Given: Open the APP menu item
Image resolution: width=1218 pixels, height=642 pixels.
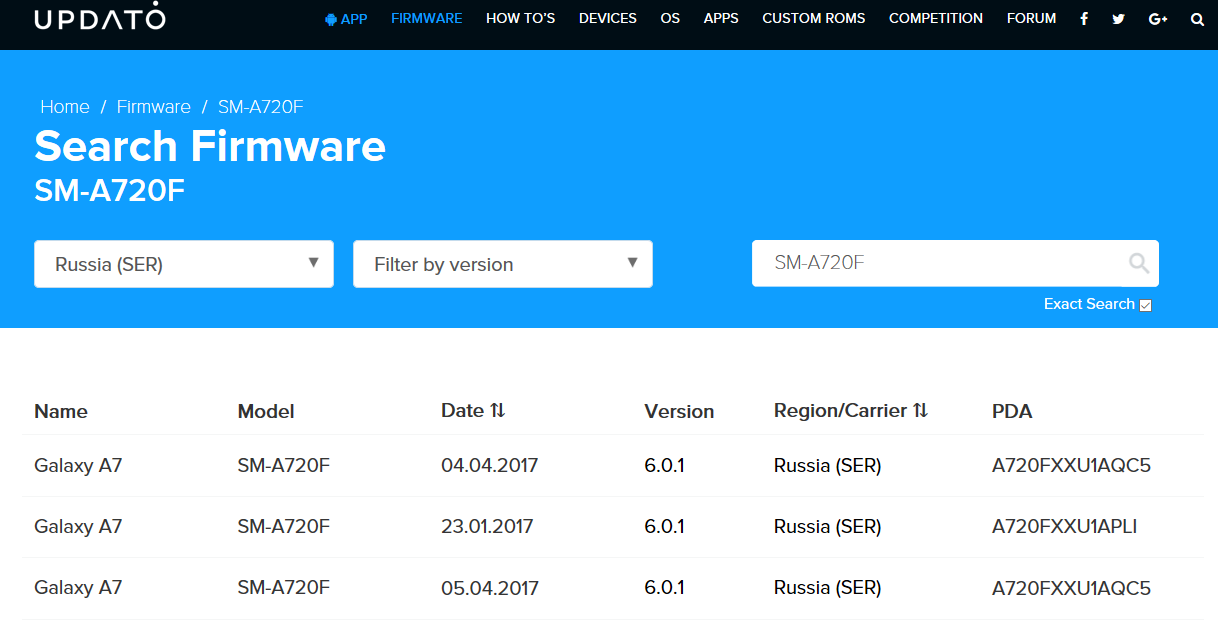Looking at the screenshot, I should 346,19.
